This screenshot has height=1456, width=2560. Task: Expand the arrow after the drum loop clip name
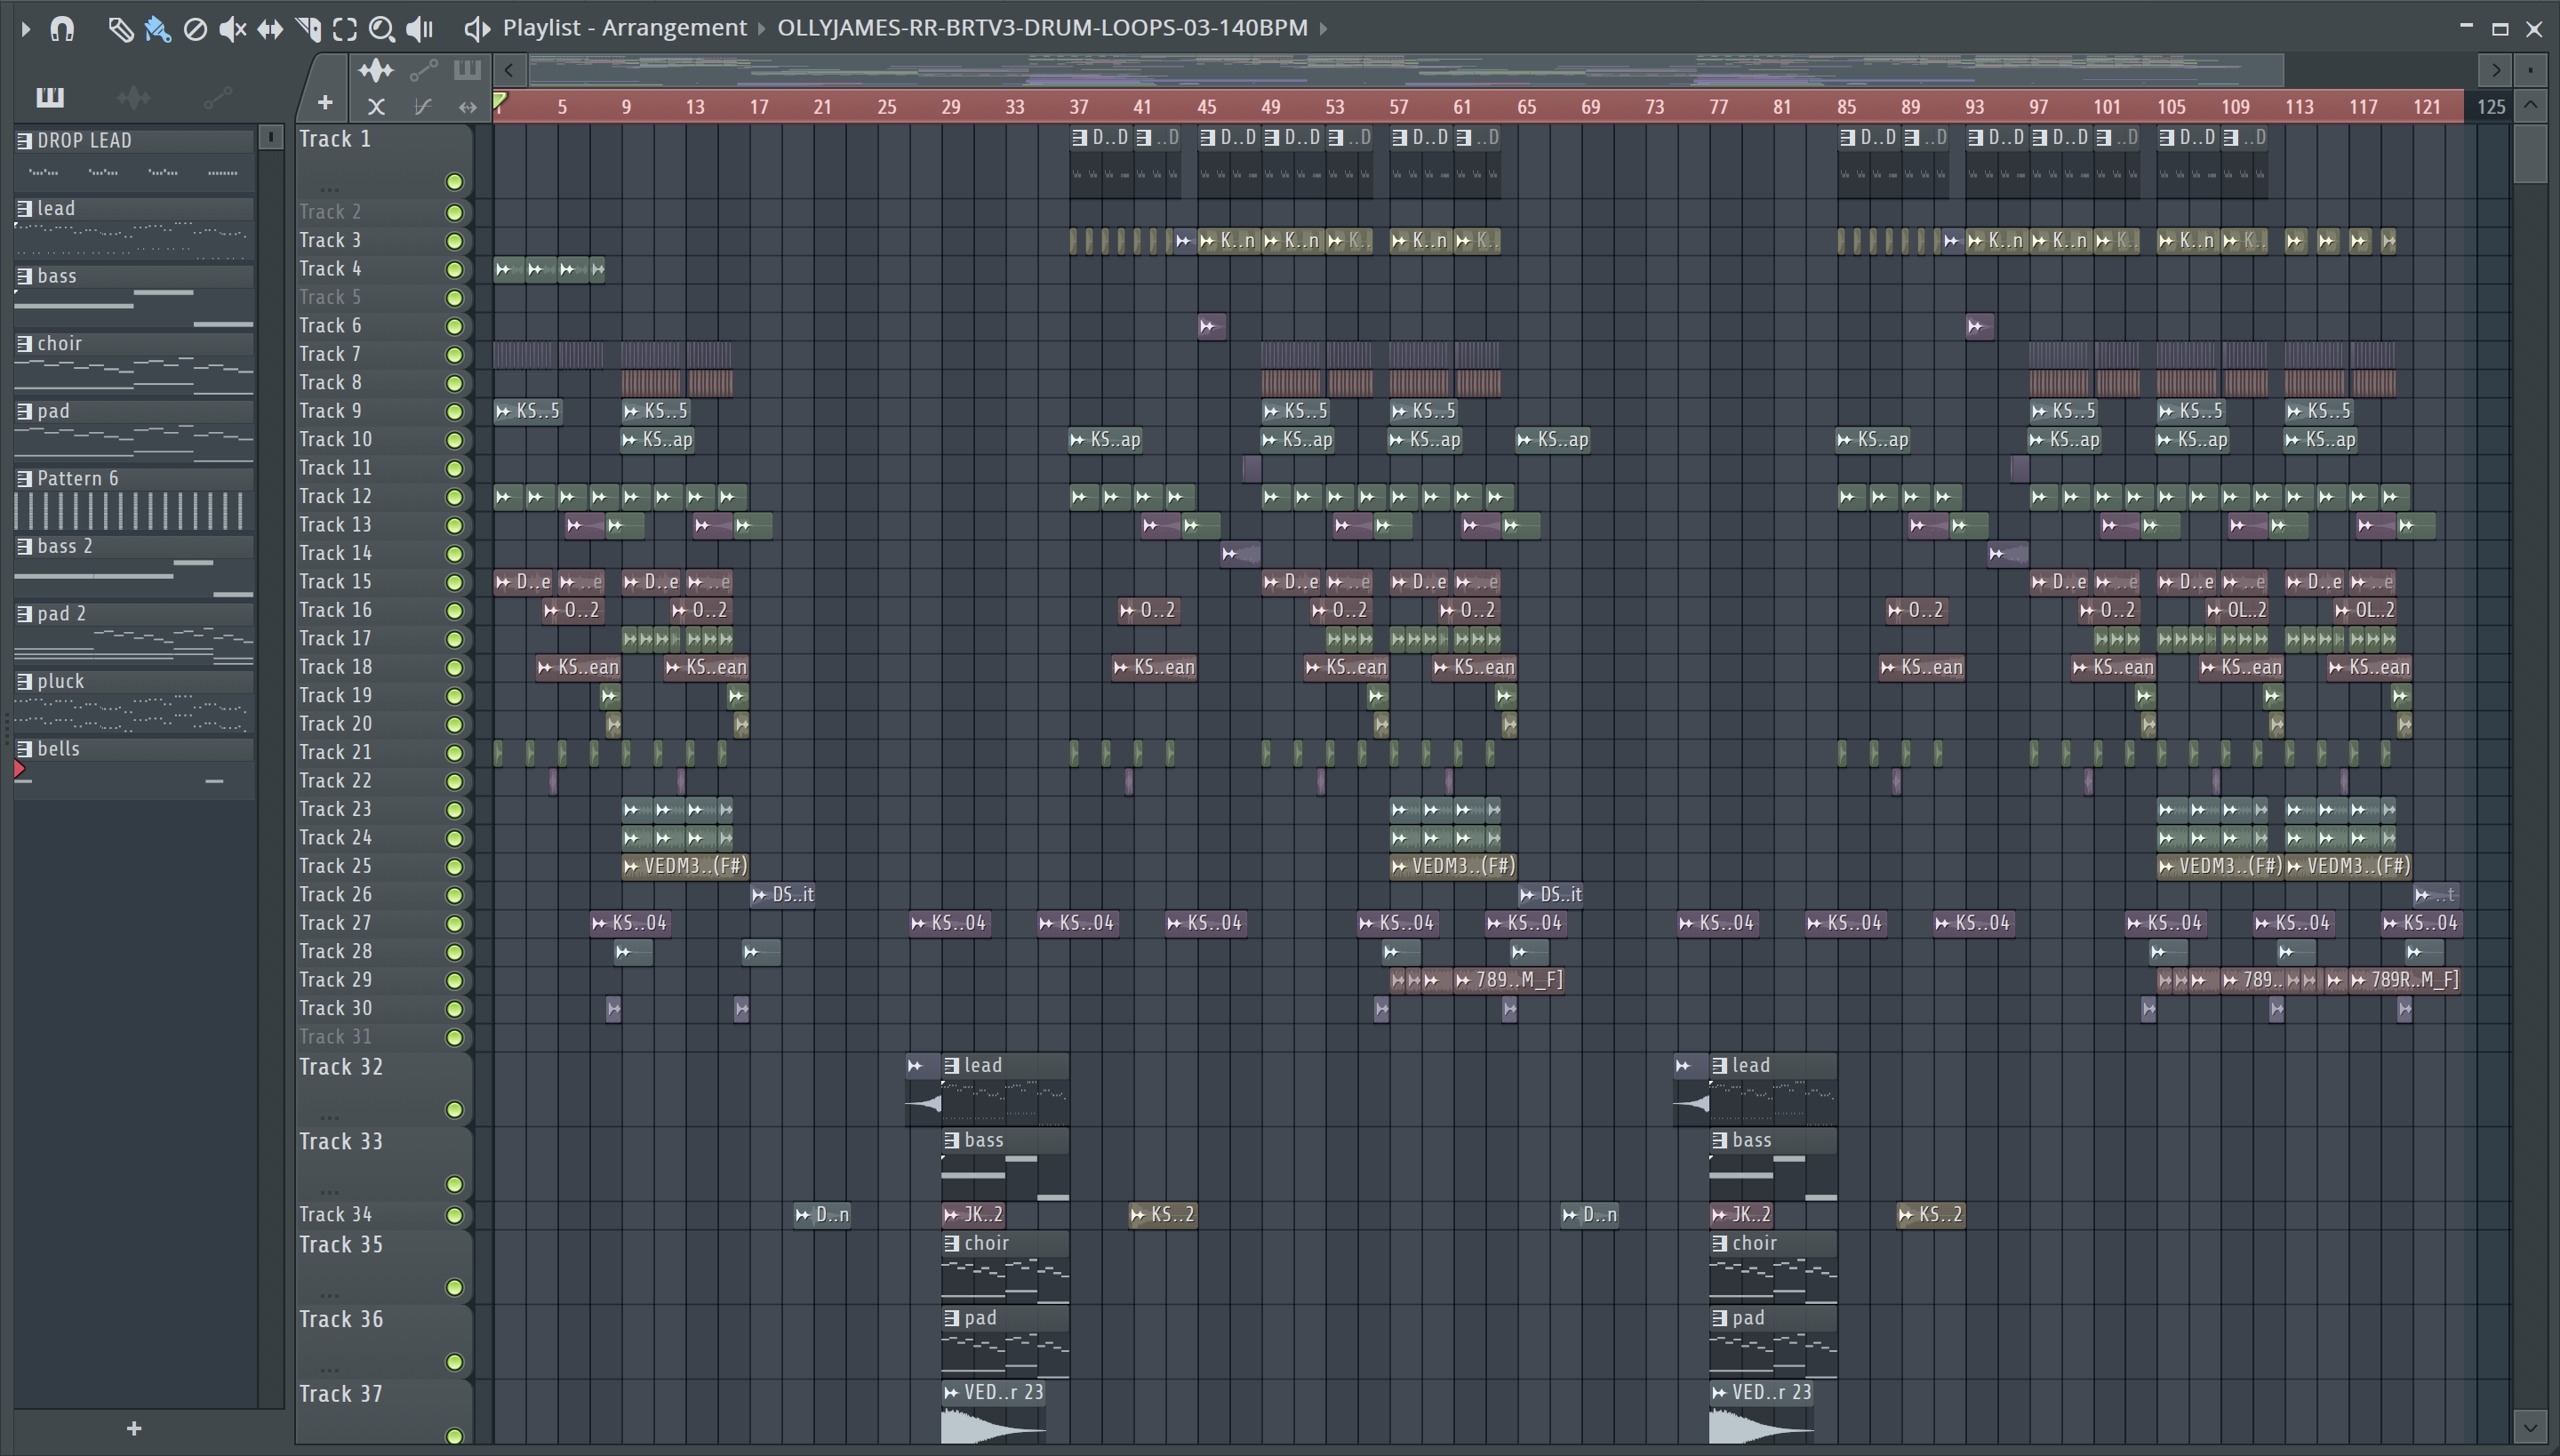coord(1324,28)
